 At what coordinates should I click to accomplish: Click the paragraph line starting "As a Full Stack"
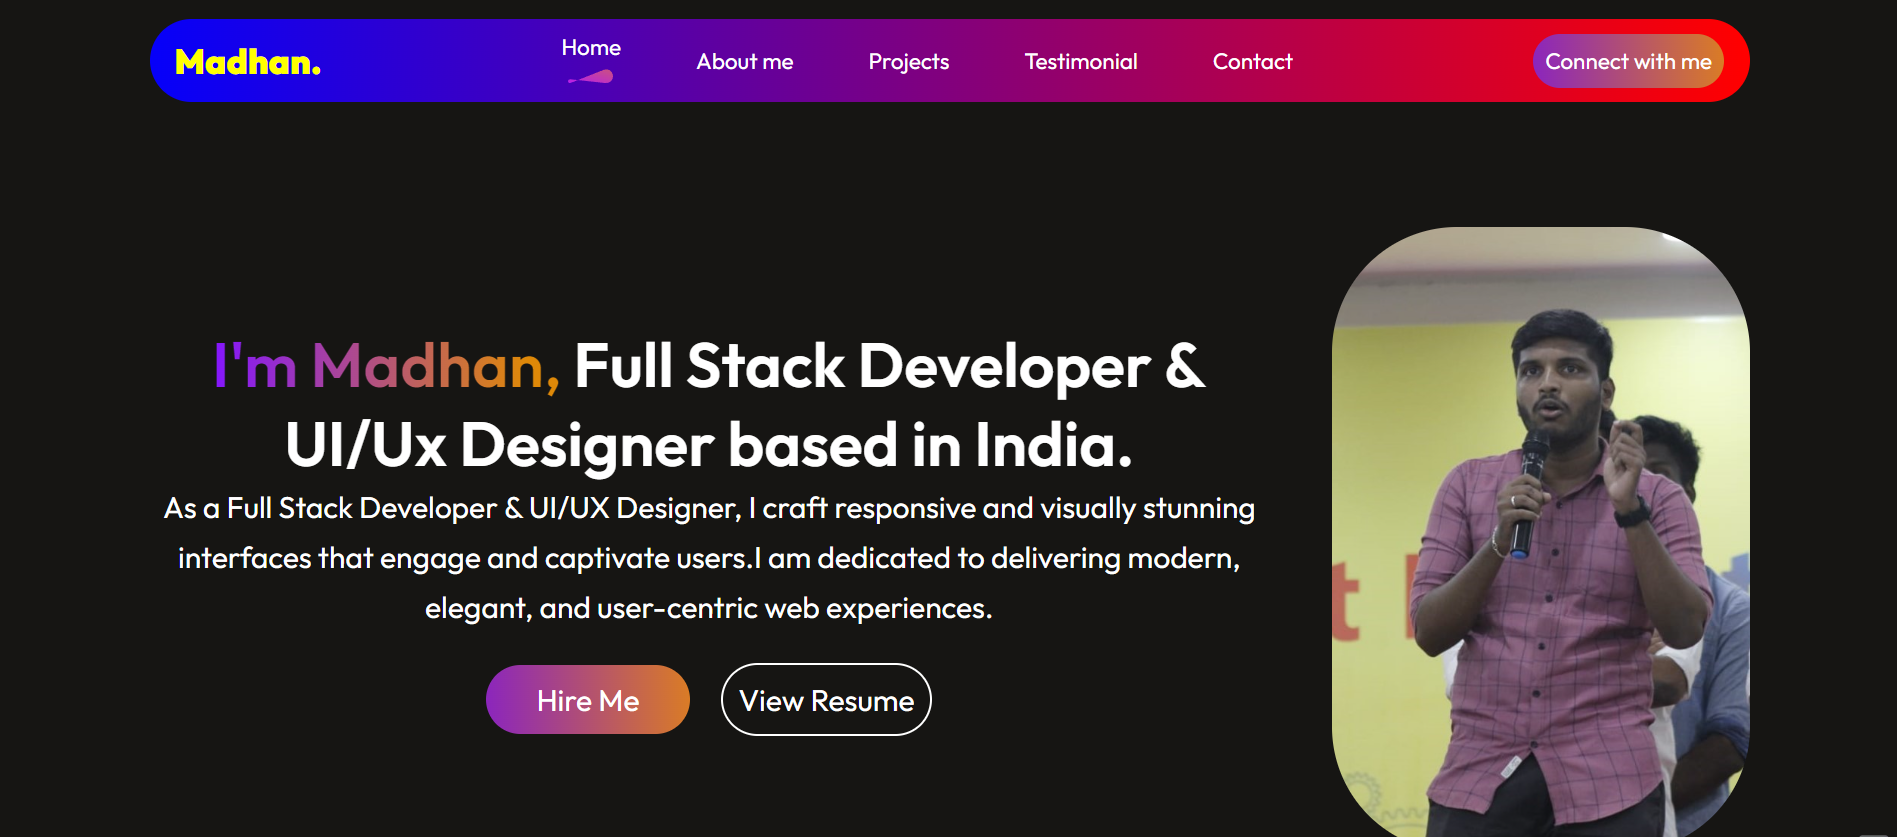pyautogui.click(x=708, y=508)
